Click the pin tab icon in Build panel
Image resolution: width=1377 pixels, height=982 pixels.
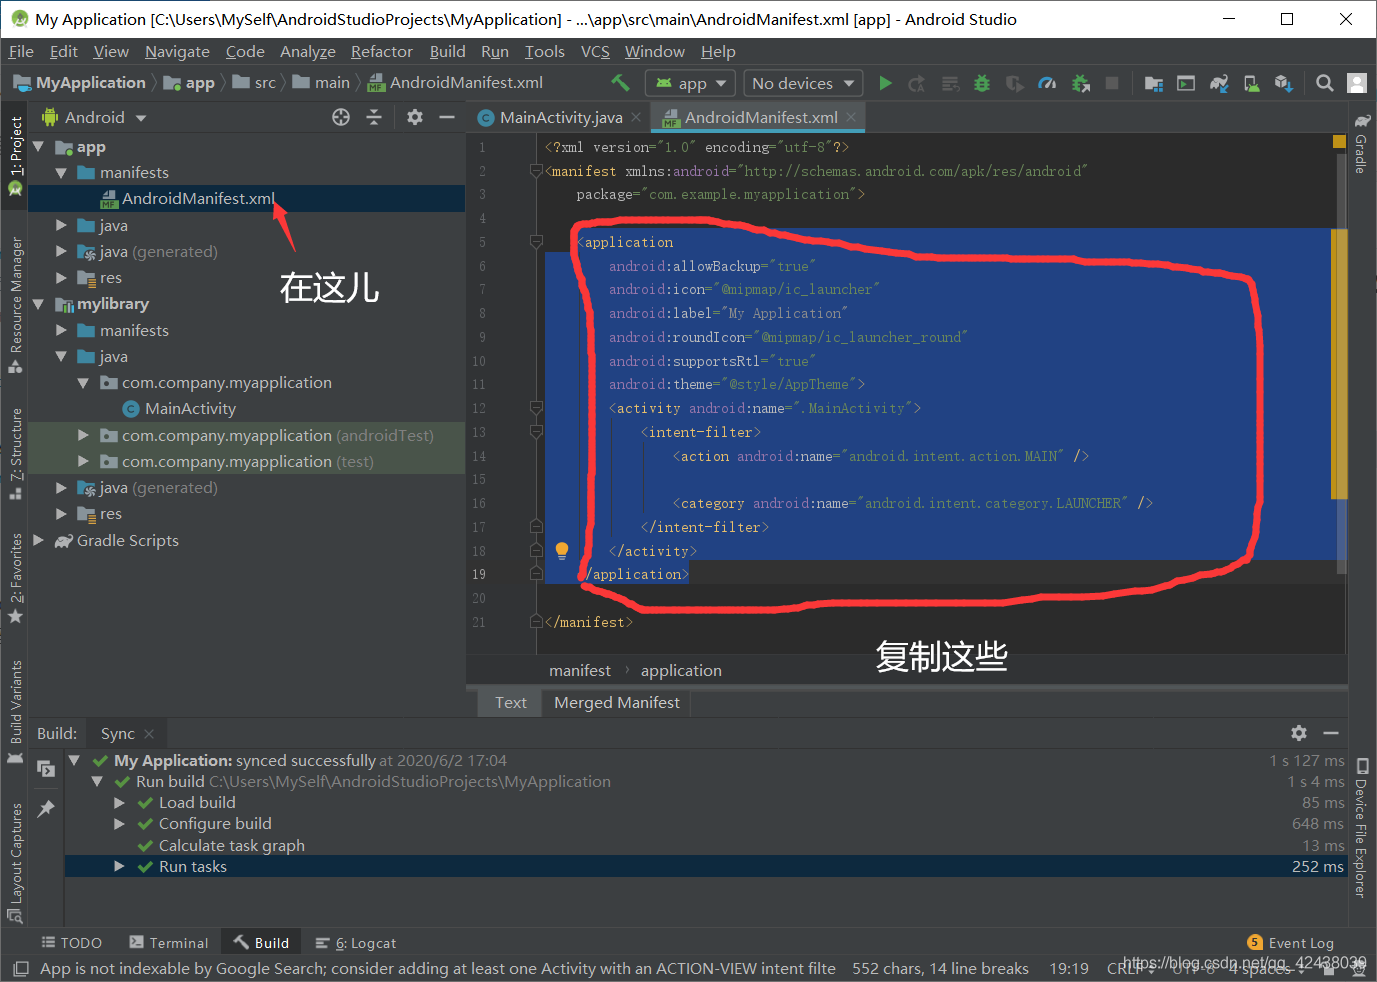click(x=46, y=808)
